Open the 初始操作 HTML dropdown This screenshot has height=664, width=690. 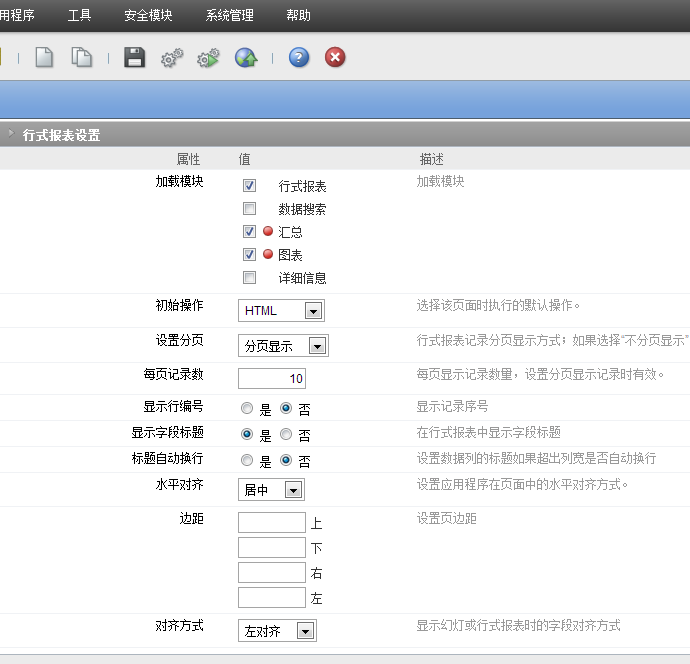coord(281,311)
